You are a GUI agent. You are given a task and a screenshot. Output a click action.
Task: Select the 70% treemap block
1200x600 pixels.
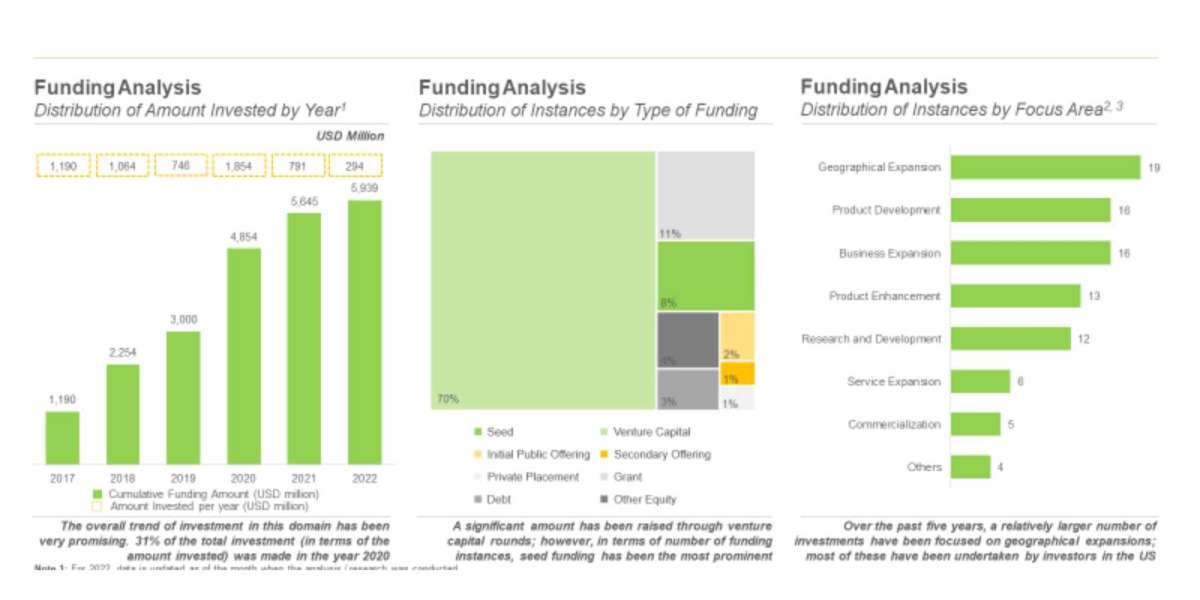tap(543, 280)
